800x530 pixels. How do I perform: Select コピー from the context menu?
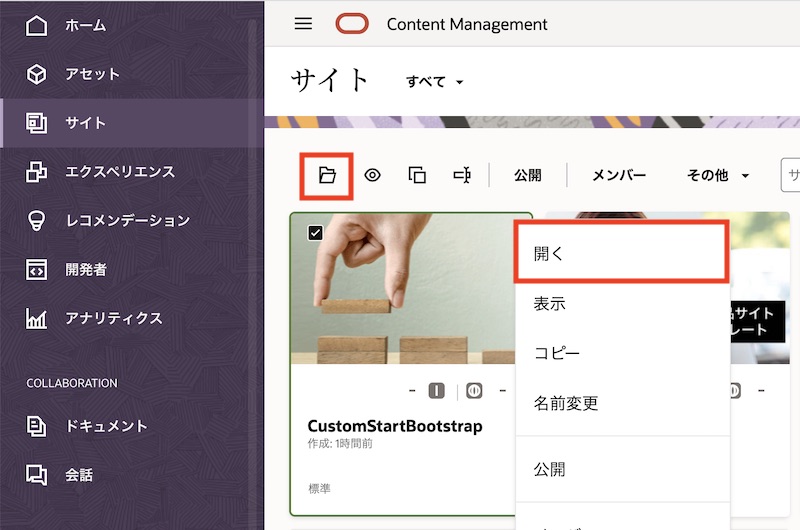pyautogui.click(x=557, y=354)
